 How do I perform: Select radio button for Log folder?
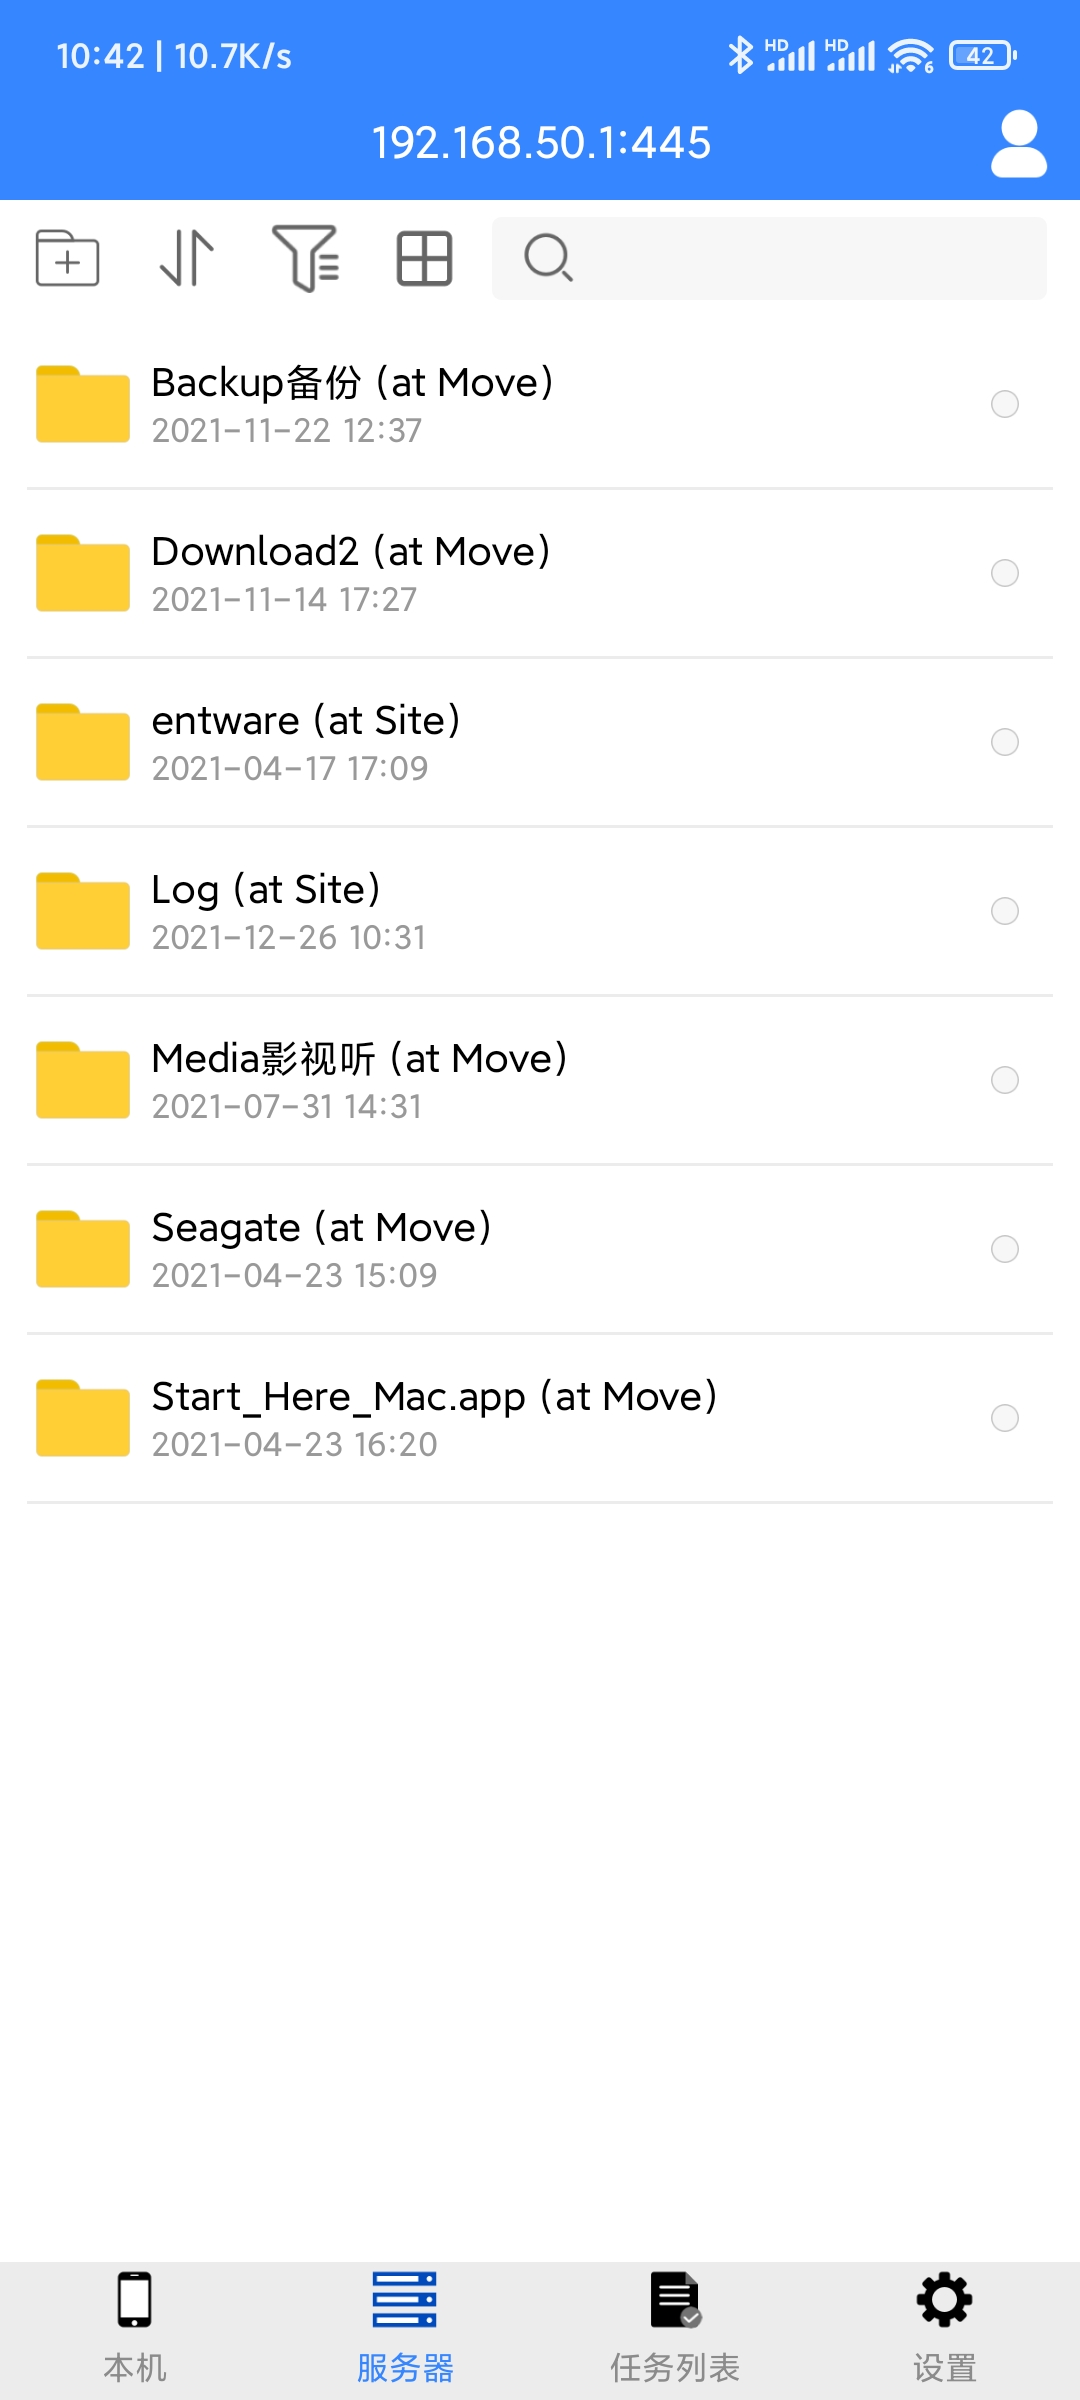[x=1004, y=911]
